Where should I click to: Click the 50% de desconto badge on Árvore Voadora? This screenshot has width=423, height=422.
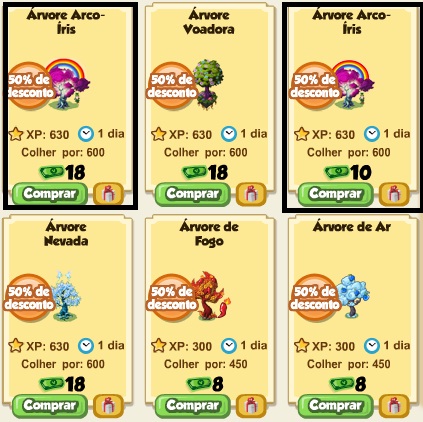(172, 86)
